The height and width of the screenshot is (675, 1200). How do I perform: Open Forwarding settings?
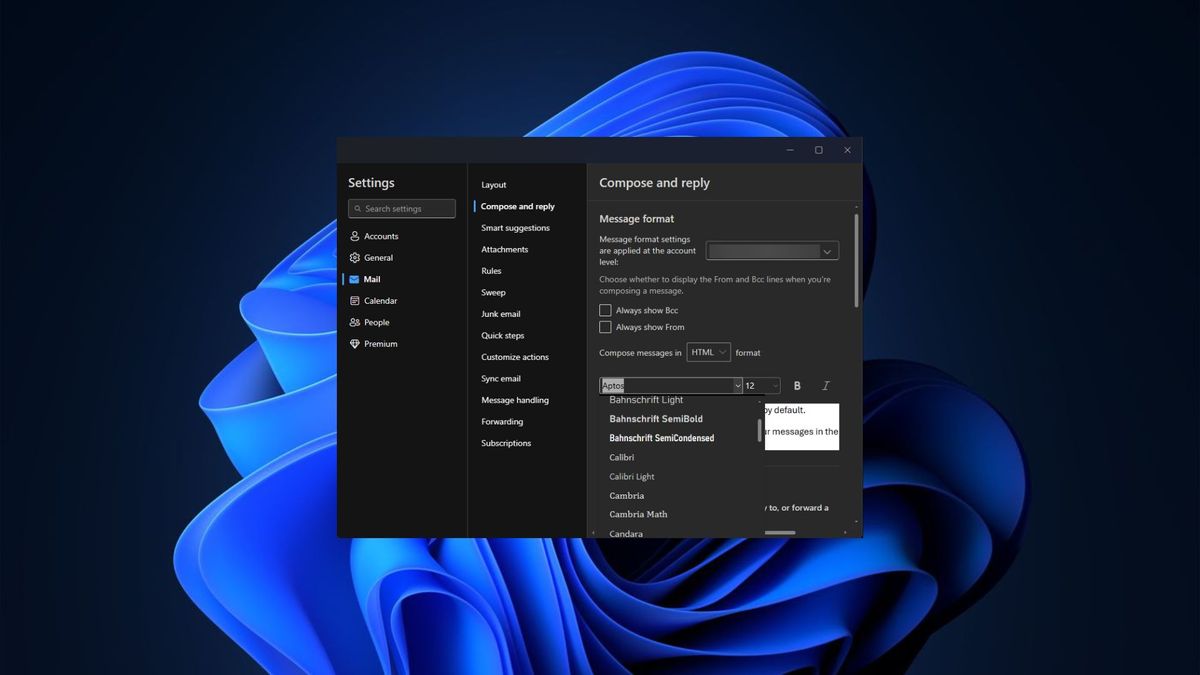(502, 422)
